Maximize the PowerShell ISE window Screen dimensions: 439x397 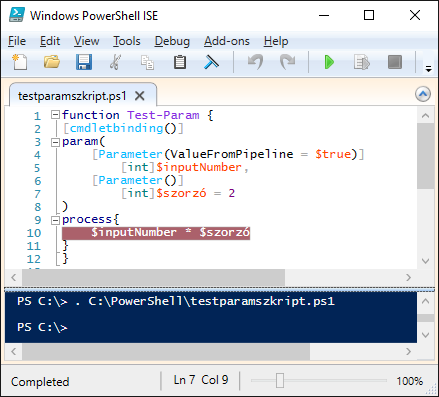[x=369, y=15]
